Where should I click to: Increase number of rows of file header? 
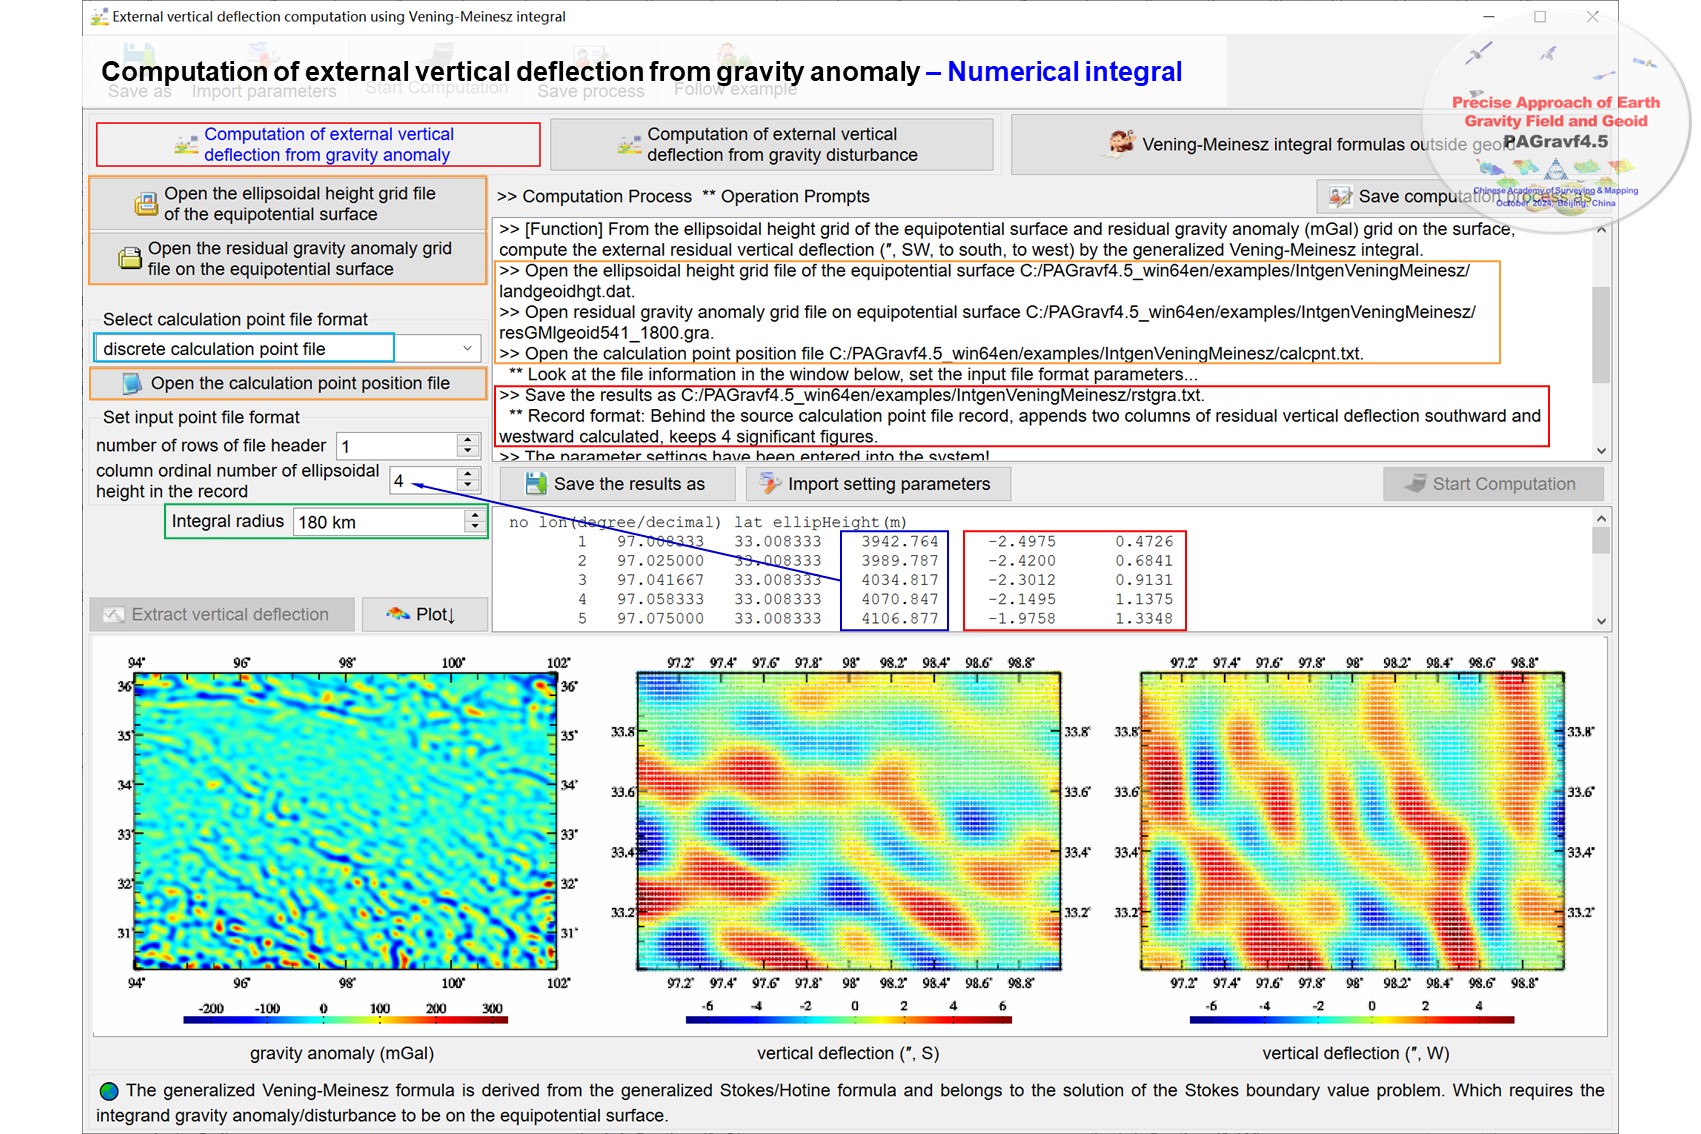point(467,440)
